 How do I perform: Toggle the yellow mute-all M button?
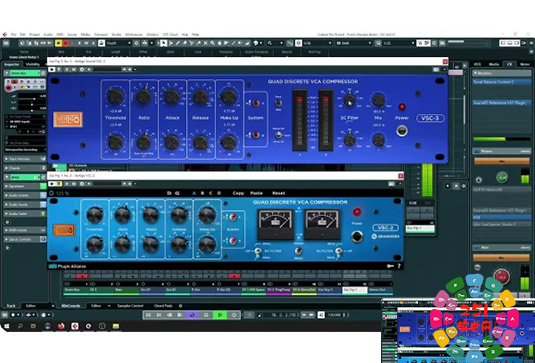[58, 43]
